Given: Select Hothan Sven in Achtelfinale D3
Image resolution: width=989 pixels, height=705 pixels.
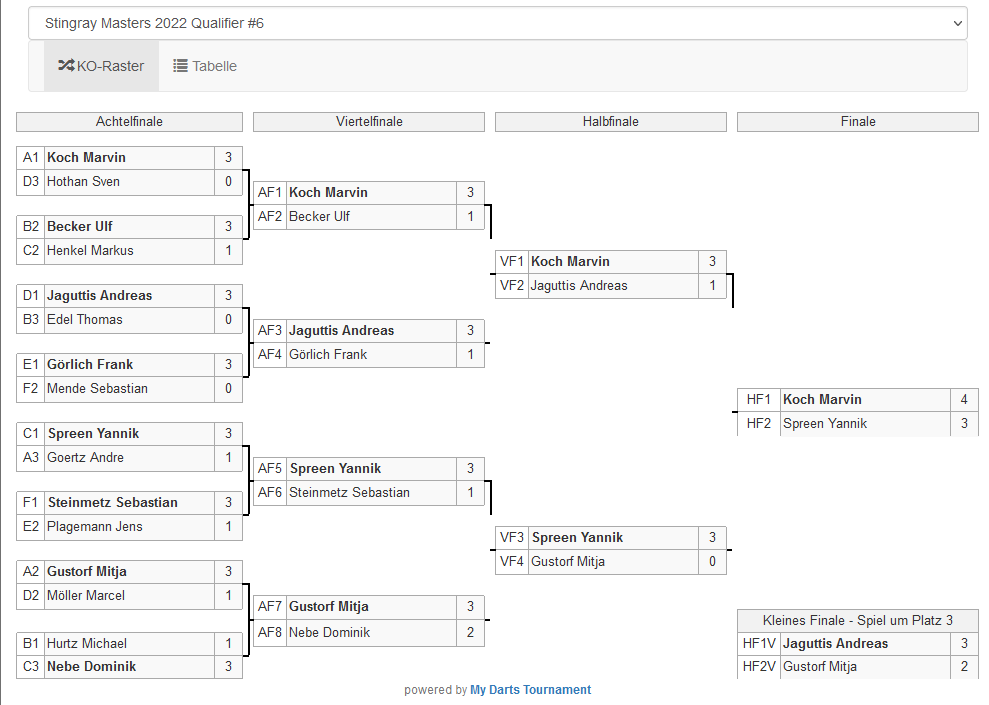Looking at the screenshot, I should [x=83, y=182].
